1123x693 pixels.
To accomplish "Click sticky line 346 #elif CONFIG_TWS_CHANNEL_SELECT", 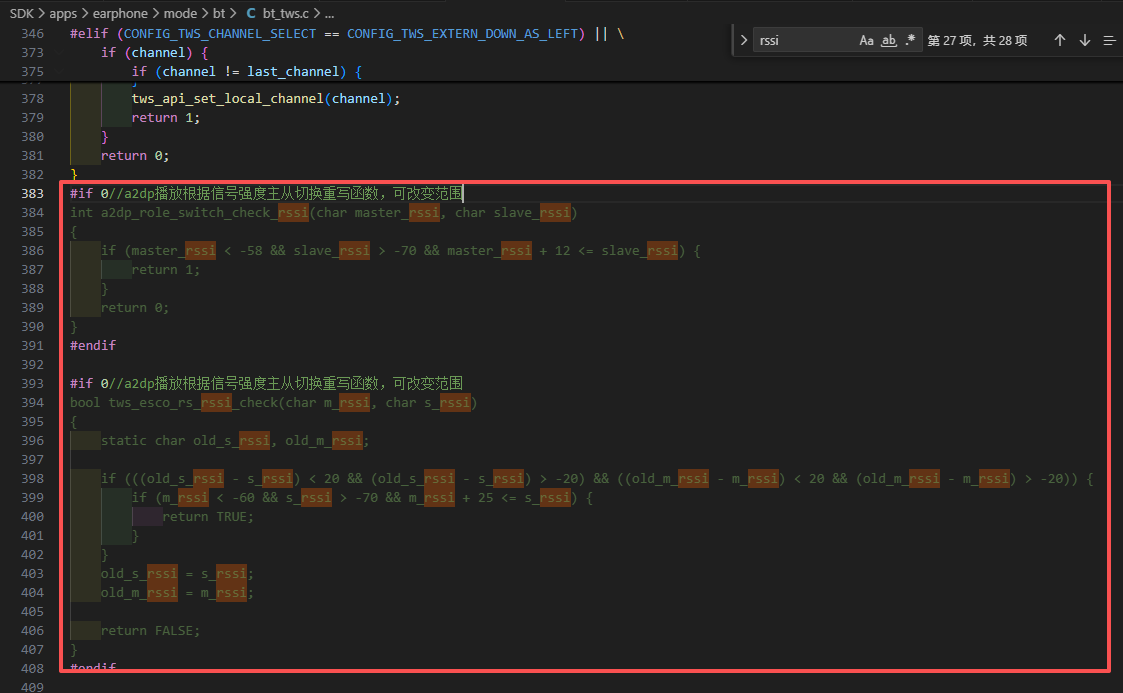I will point(347,34).
